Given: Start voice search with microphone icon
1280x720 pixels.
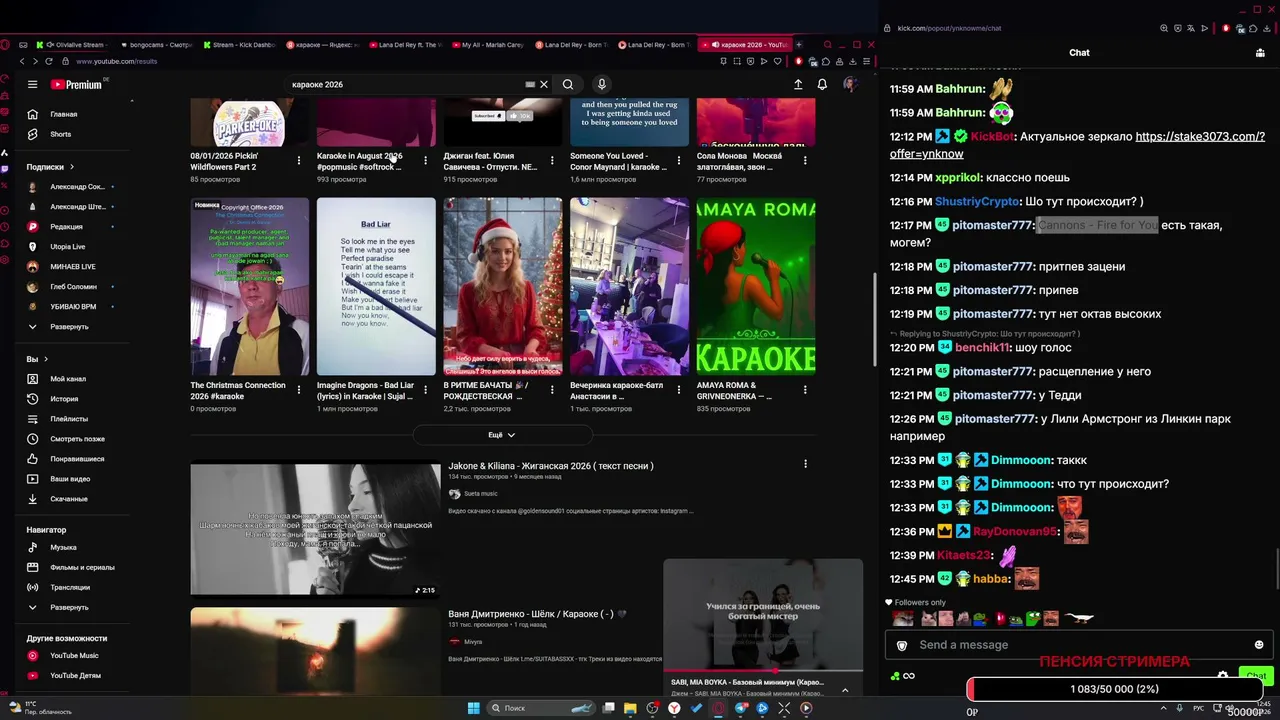Looking at the screenshot, I should coord(601,84).
